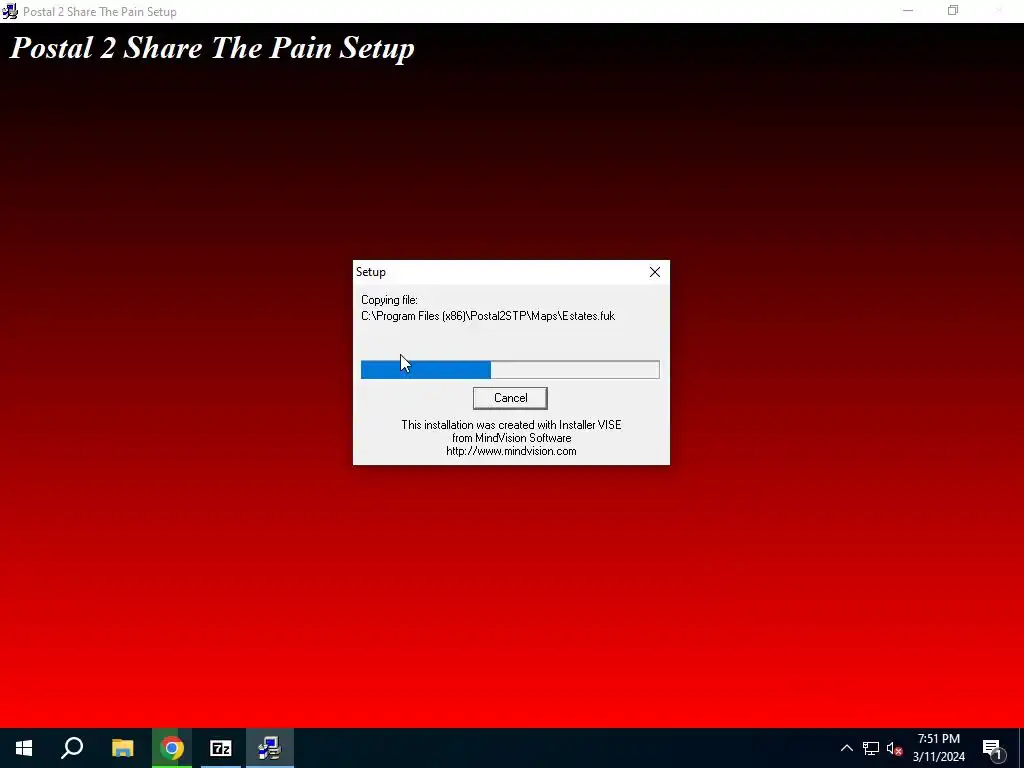Cancel the Postal 2 file copying

pyautogui.click(x=510, y=398)
